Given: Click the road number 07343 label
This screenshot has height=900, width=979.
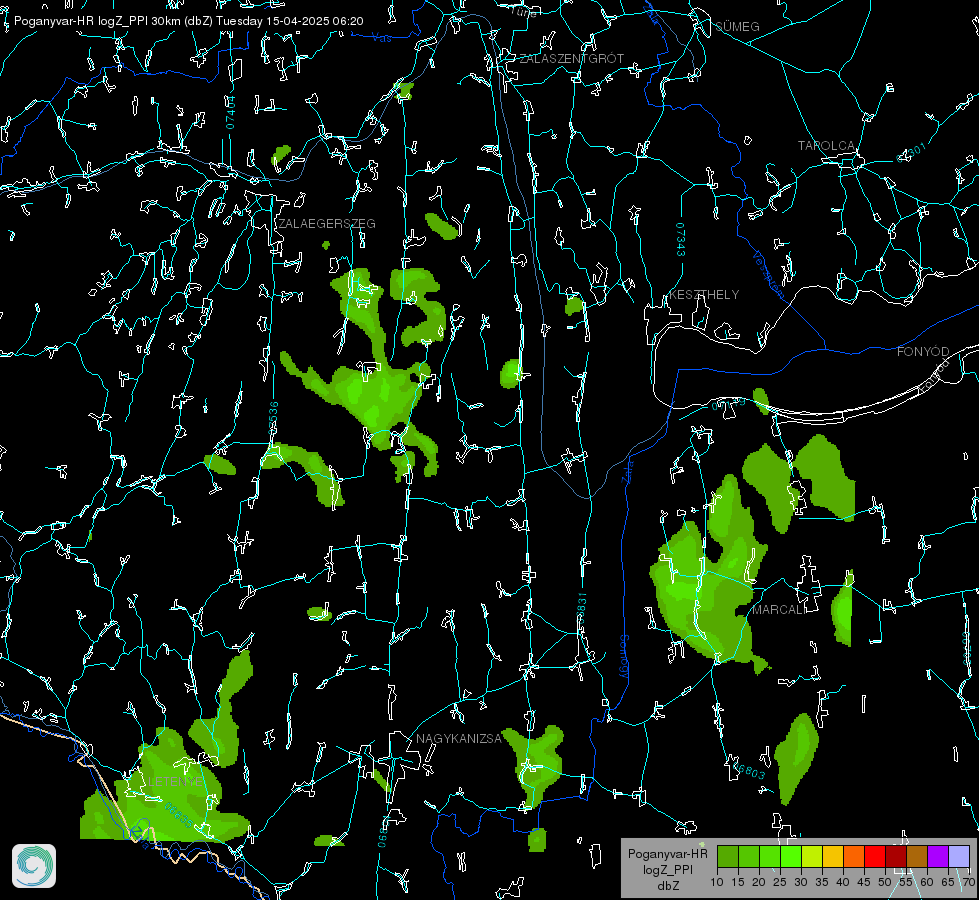Looking at the screenshot, I should (681, 239).
